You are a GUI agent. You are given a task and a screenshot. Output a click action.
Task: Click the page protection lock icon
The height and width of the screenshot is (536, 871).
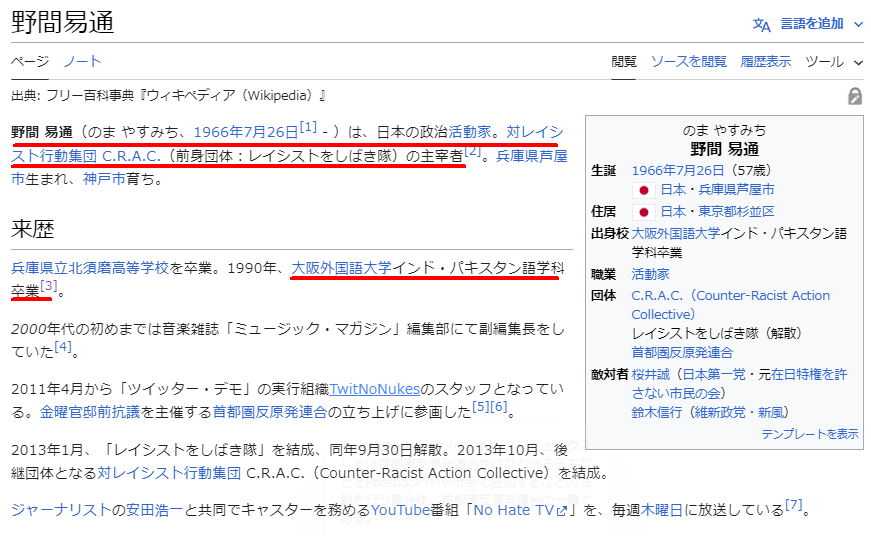click(855, 96)
